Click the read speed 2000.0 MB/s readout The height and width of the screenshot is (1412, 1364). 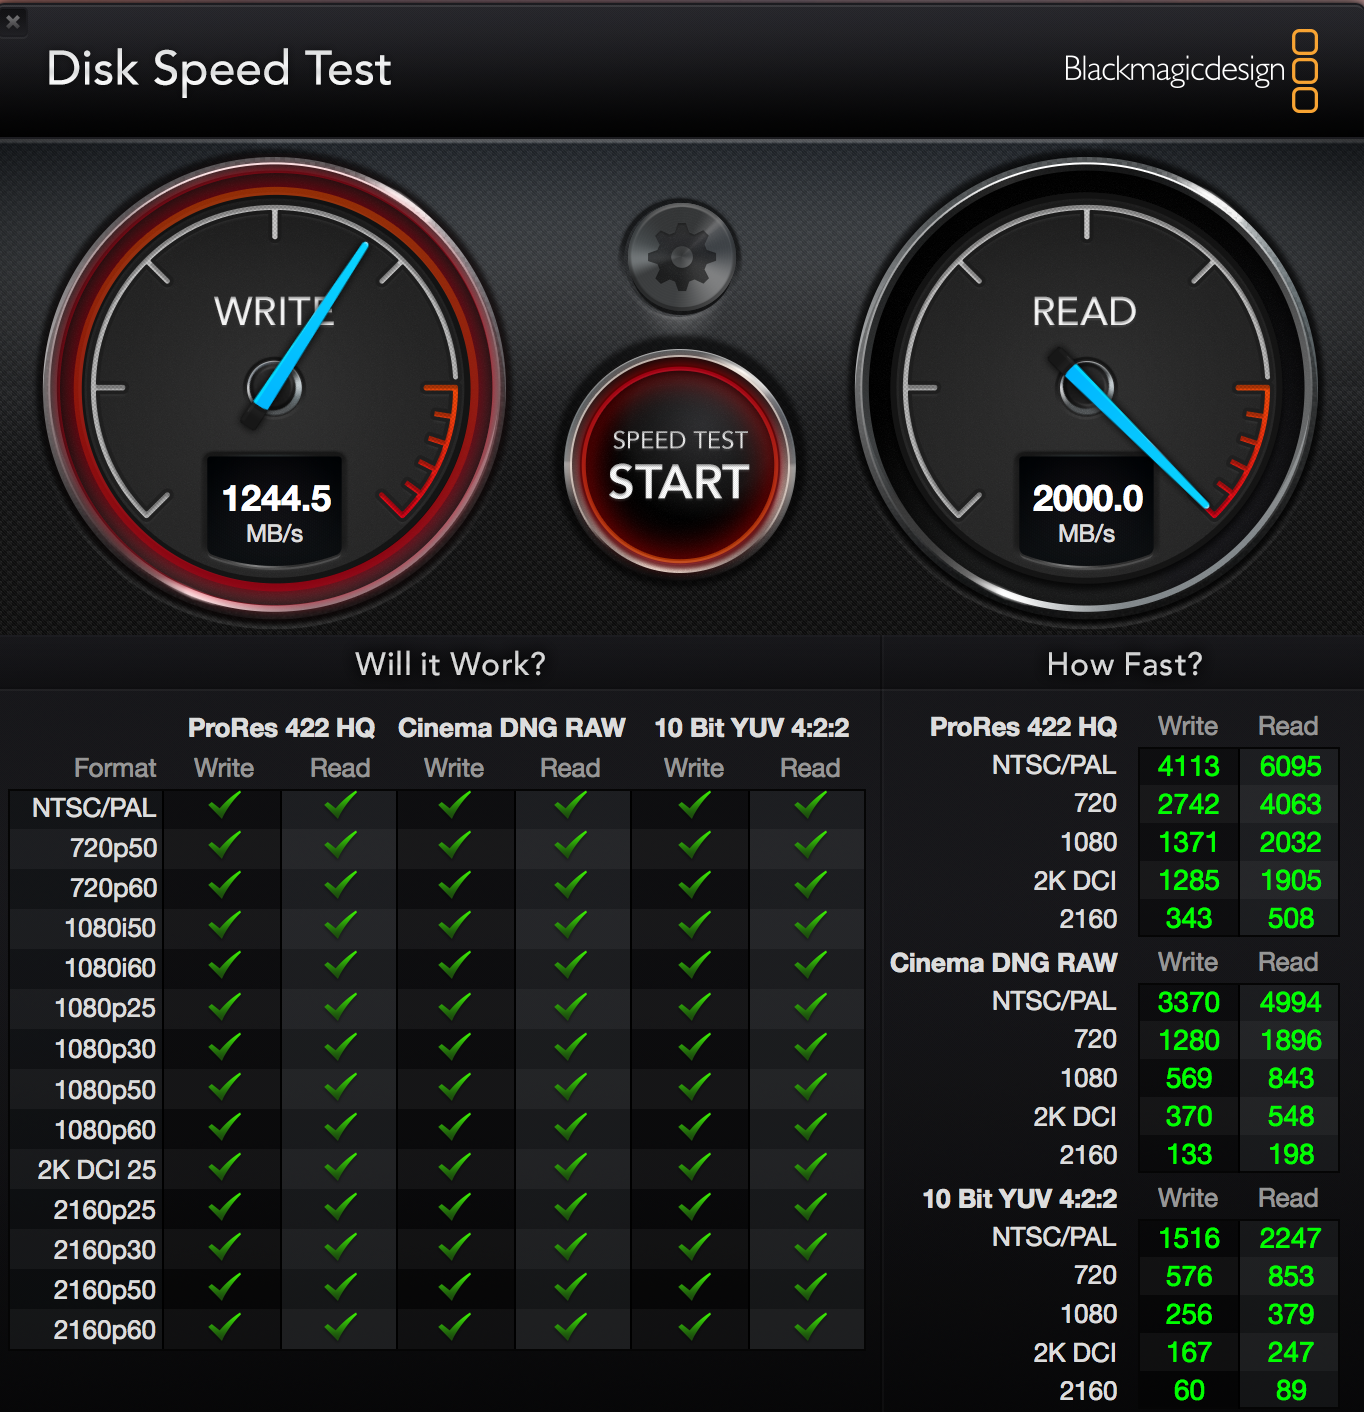[x=1087, y=509]
